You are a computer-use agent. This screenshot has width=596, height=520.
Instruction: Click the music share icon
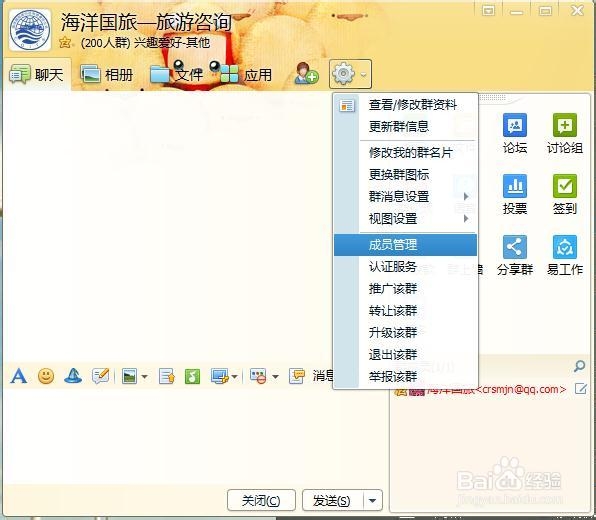click(192, 376)
